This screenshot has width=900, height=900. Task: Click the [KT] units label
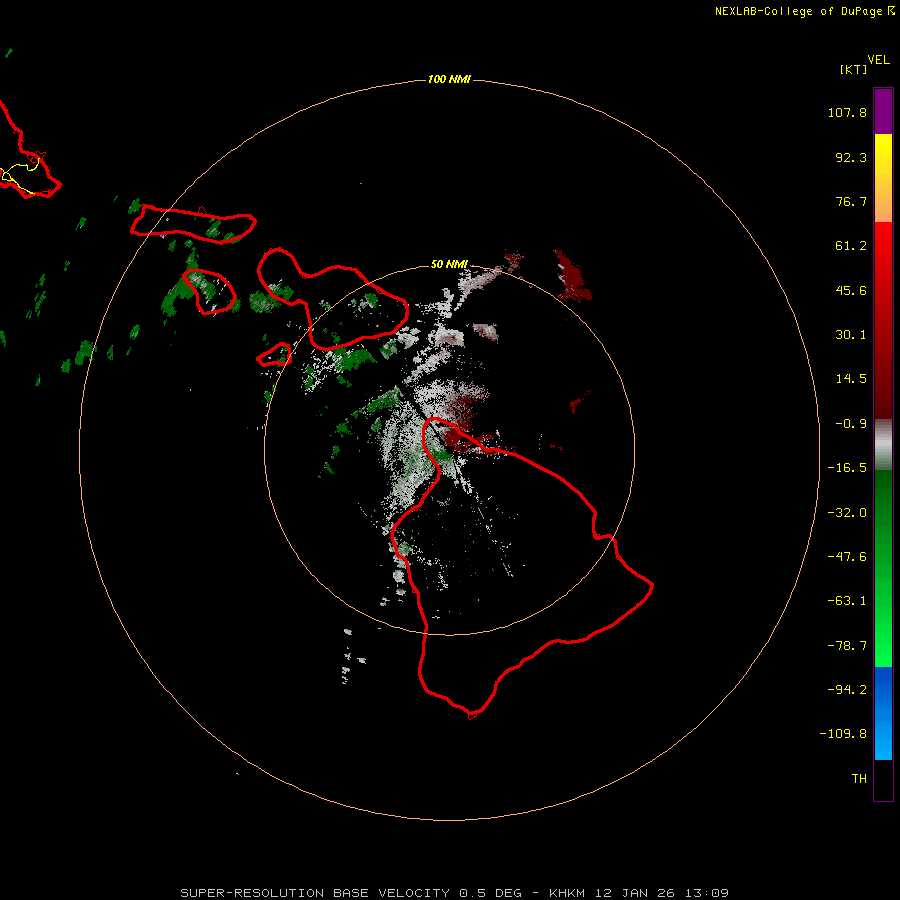click(x=853, y=69)
